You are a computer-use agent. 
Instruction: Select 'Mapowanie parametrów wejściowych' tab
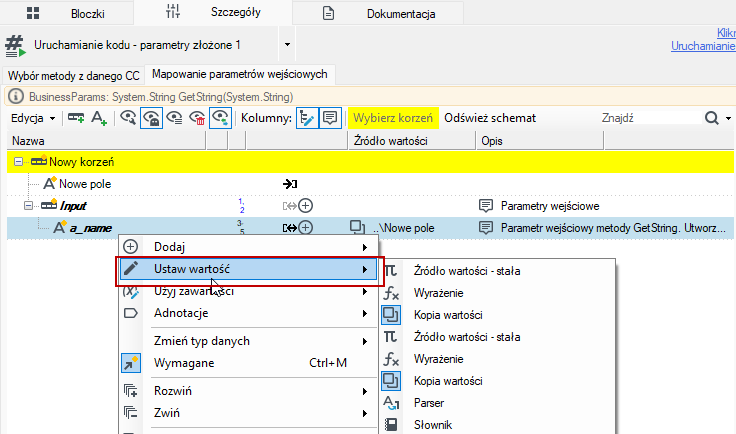(239, 74)
